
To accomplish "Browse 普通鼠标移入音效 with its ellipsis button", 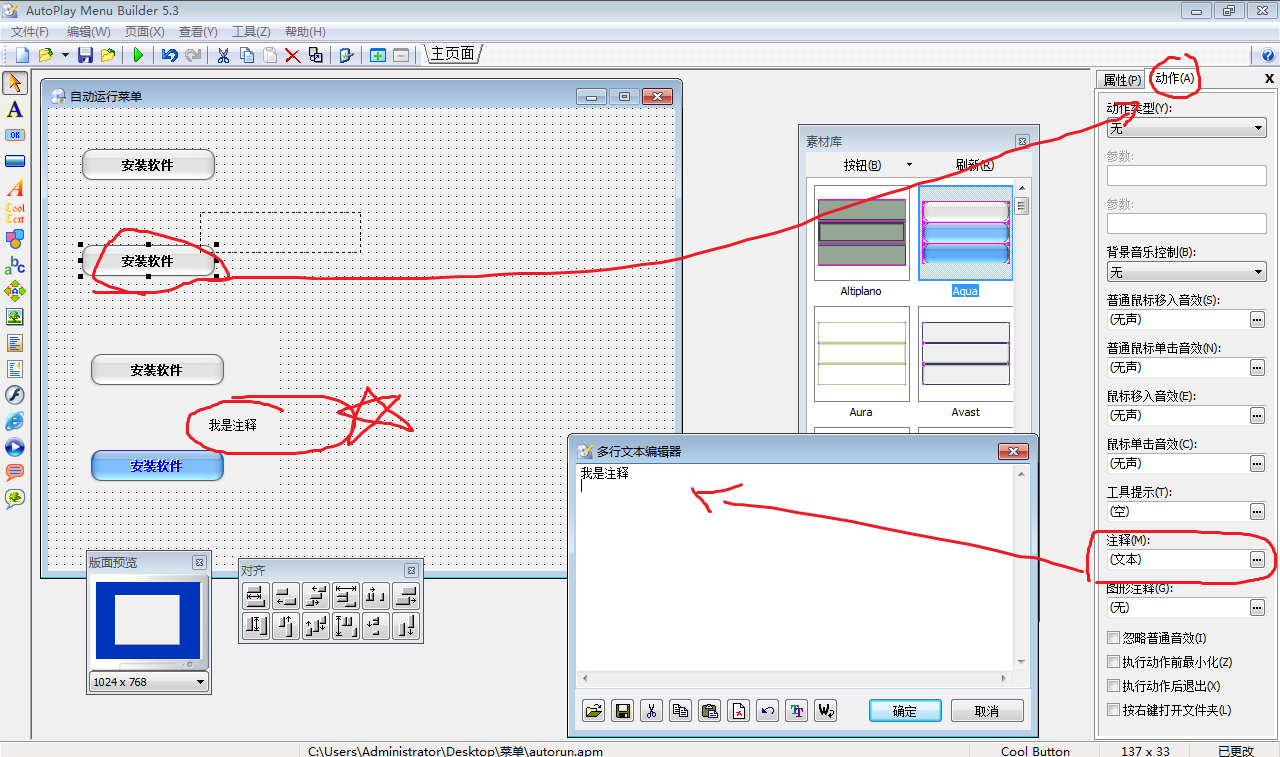I will 1258,320.
